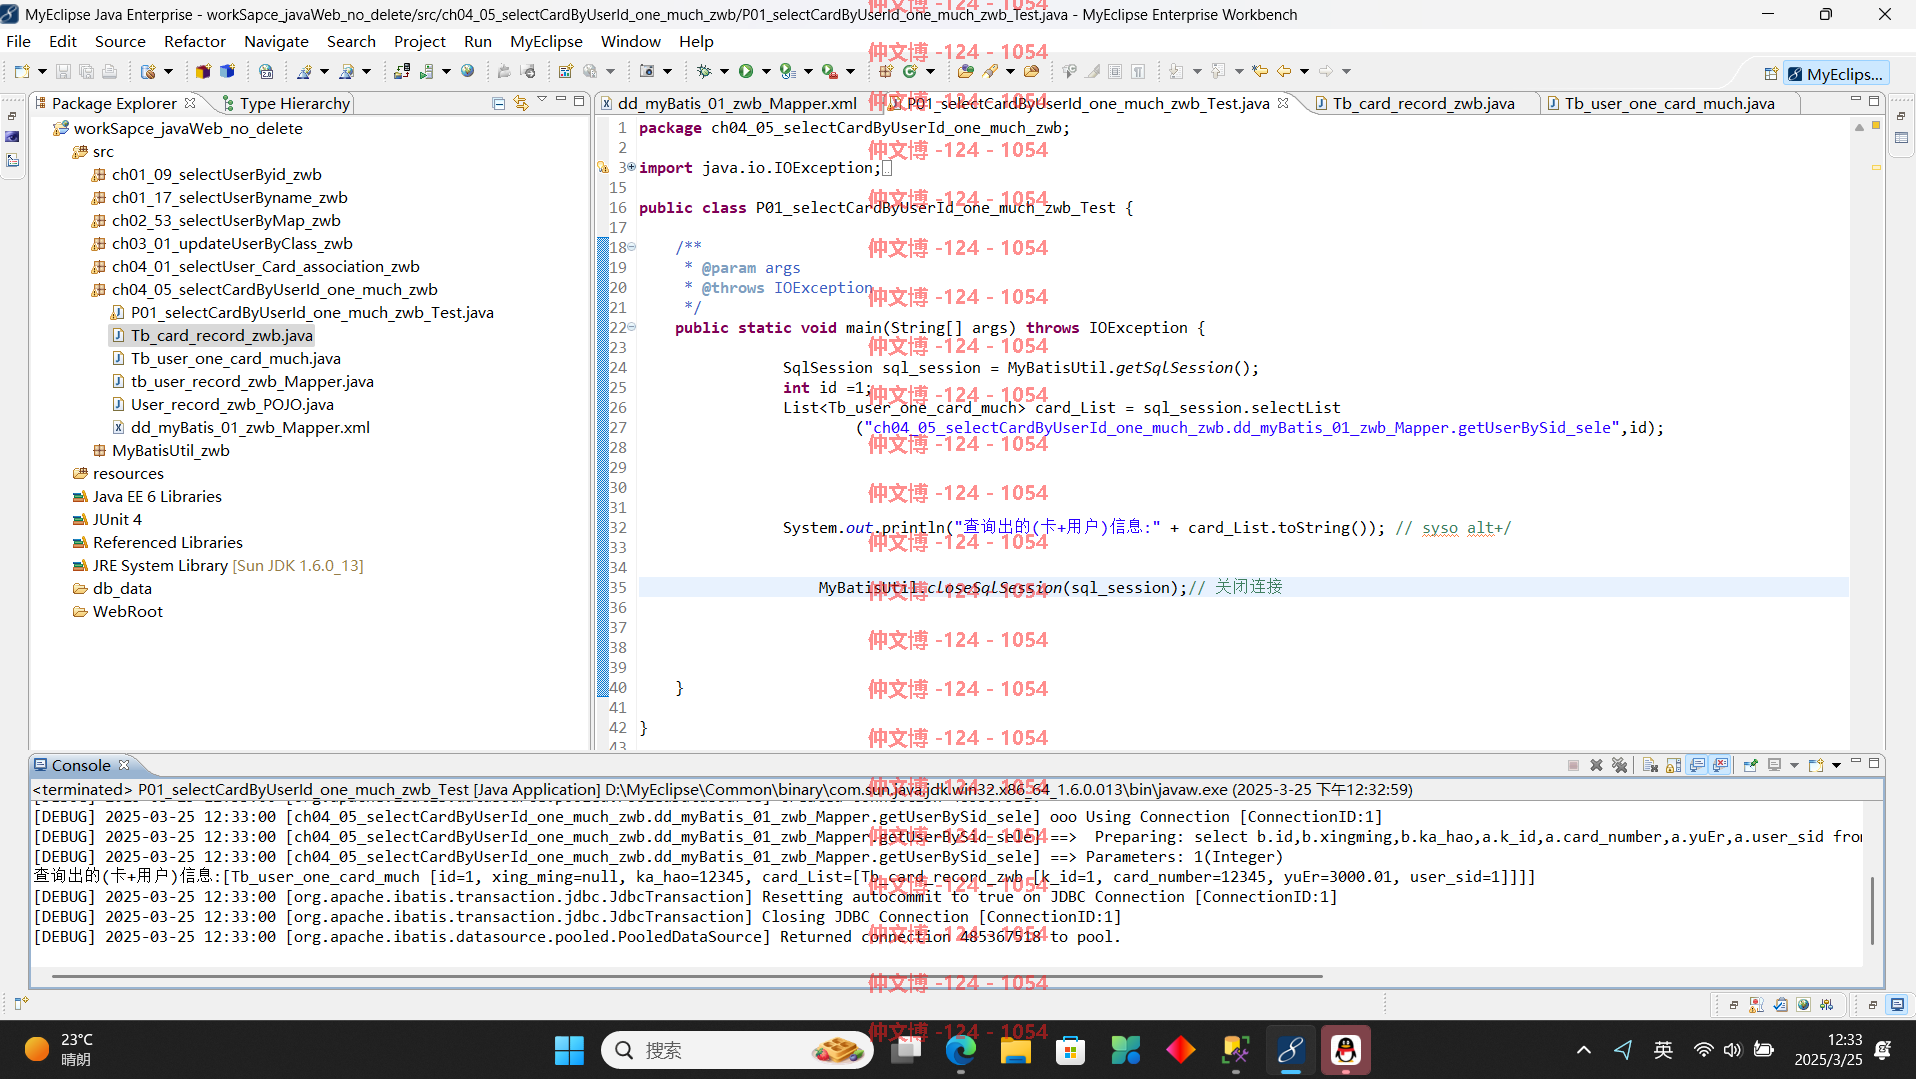1916x1079 pixels.
Task: Select dd_myBatis_01_zwb_Mapper.xml in the tree
Action: tap(250, 427)
